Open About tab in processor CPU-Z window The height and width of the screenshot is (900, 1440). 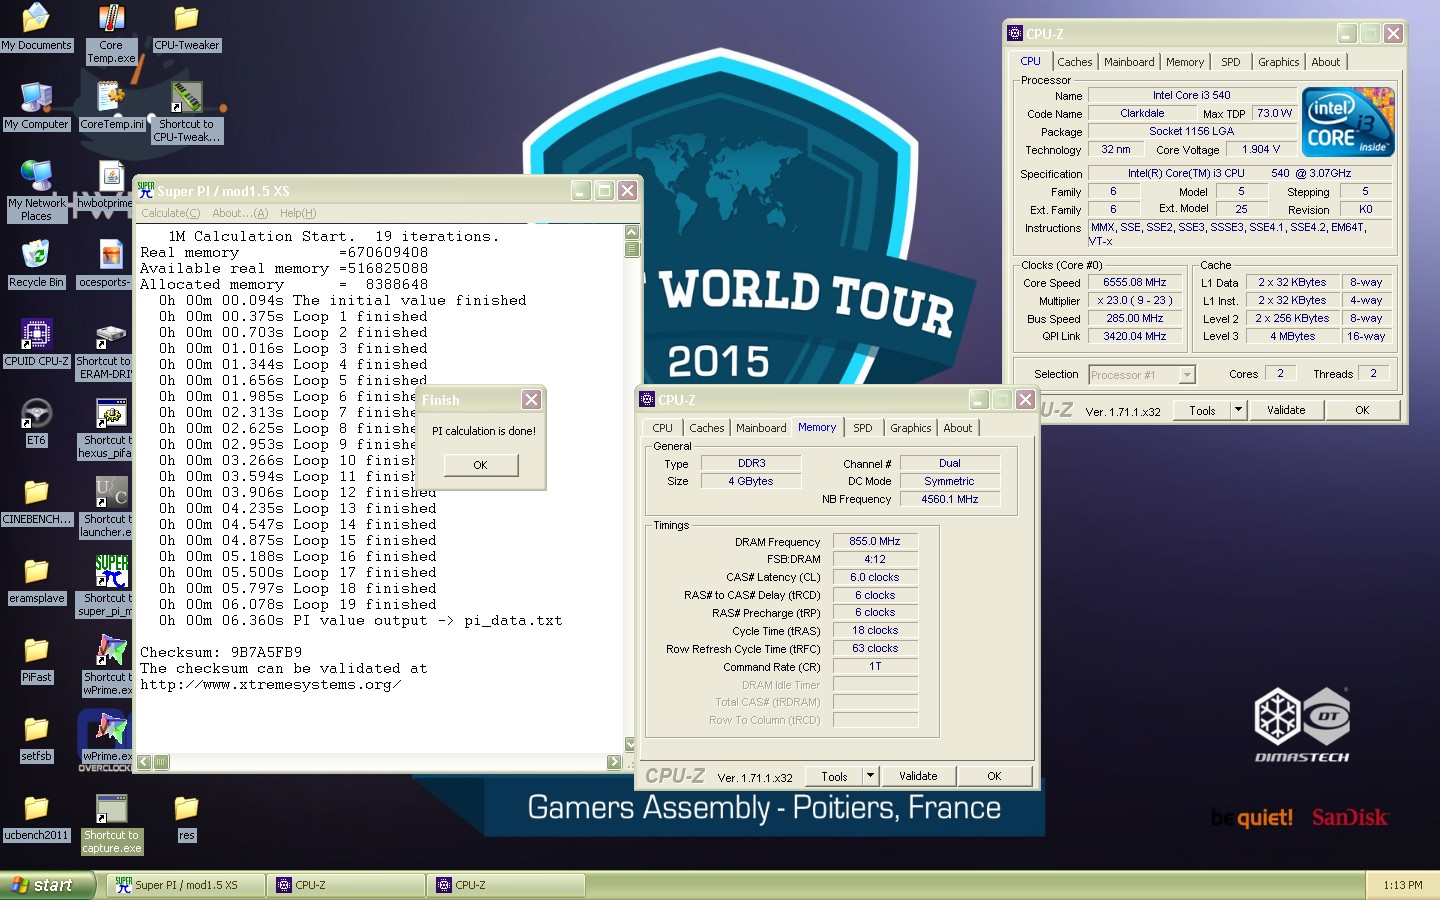1325,62
